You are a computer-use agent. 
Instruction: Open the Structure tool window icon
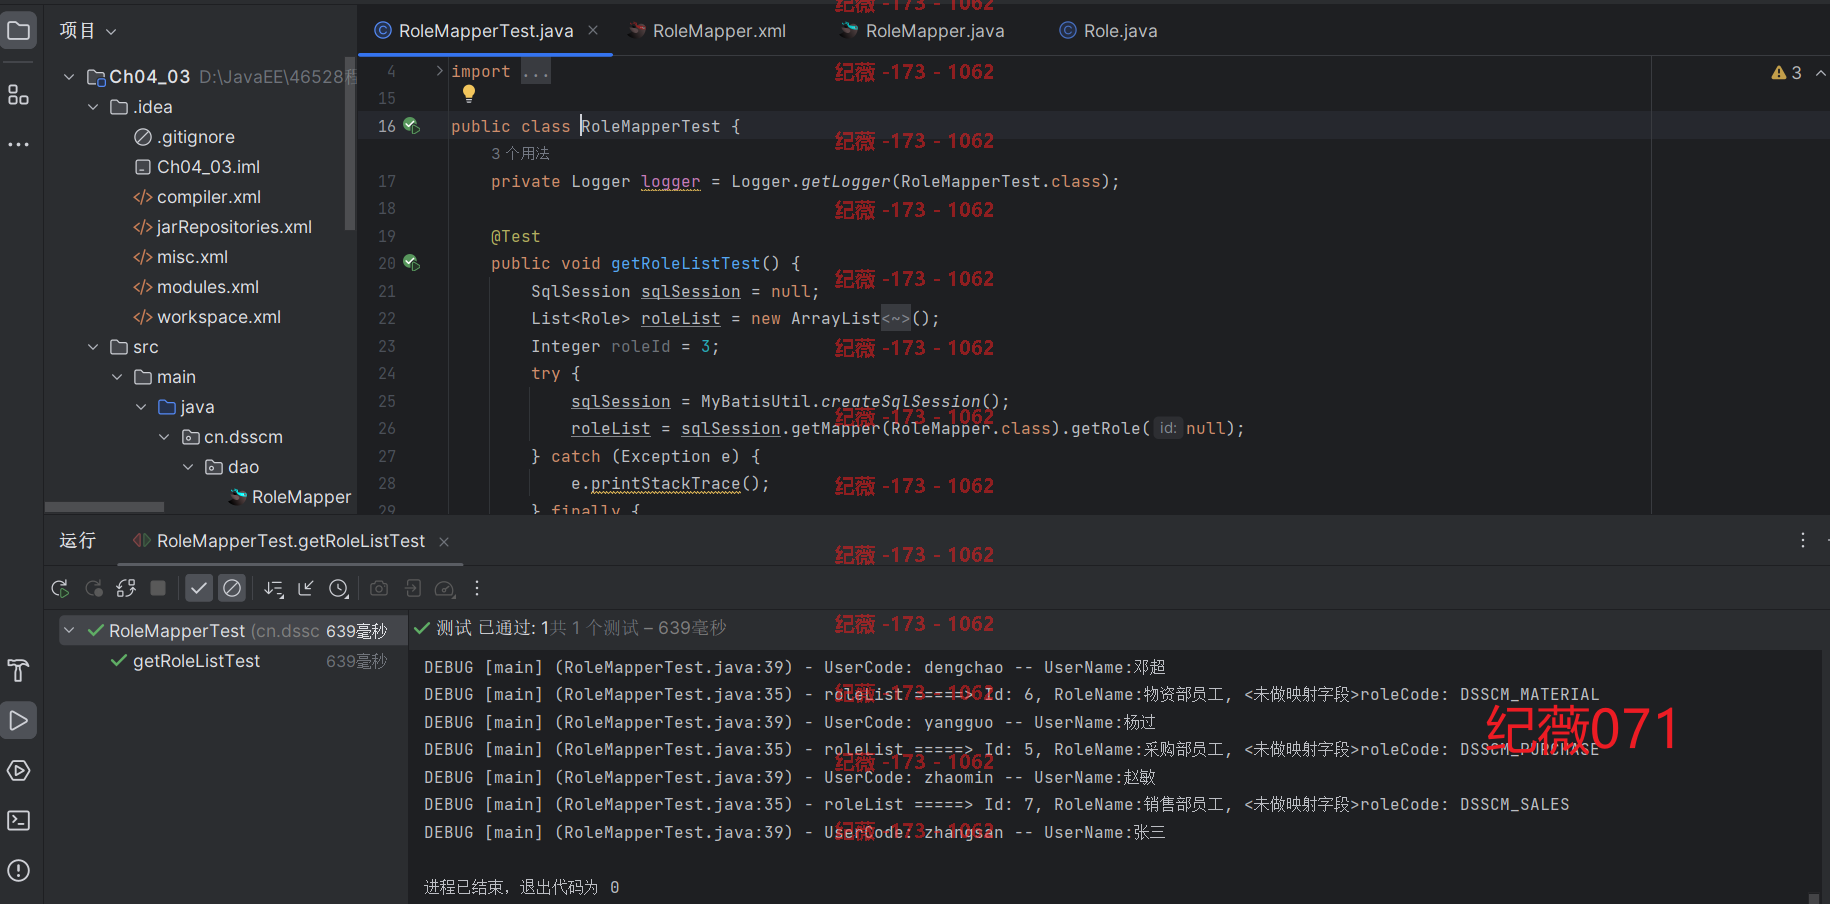[x=18, y=95]
